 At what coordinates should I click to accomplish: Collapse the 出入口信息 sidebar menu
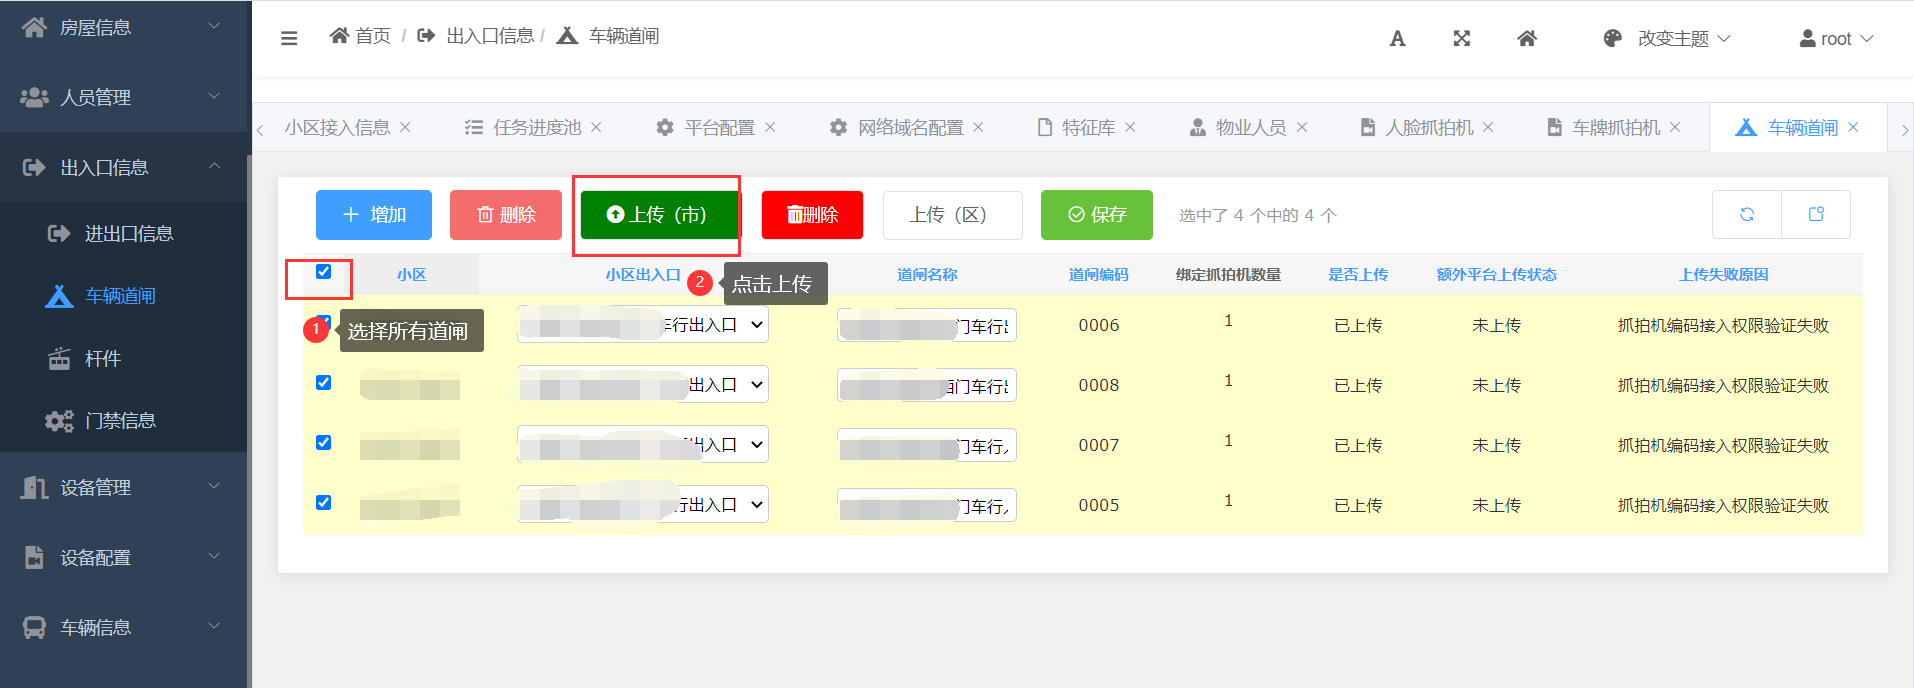[x=124, y=167]
